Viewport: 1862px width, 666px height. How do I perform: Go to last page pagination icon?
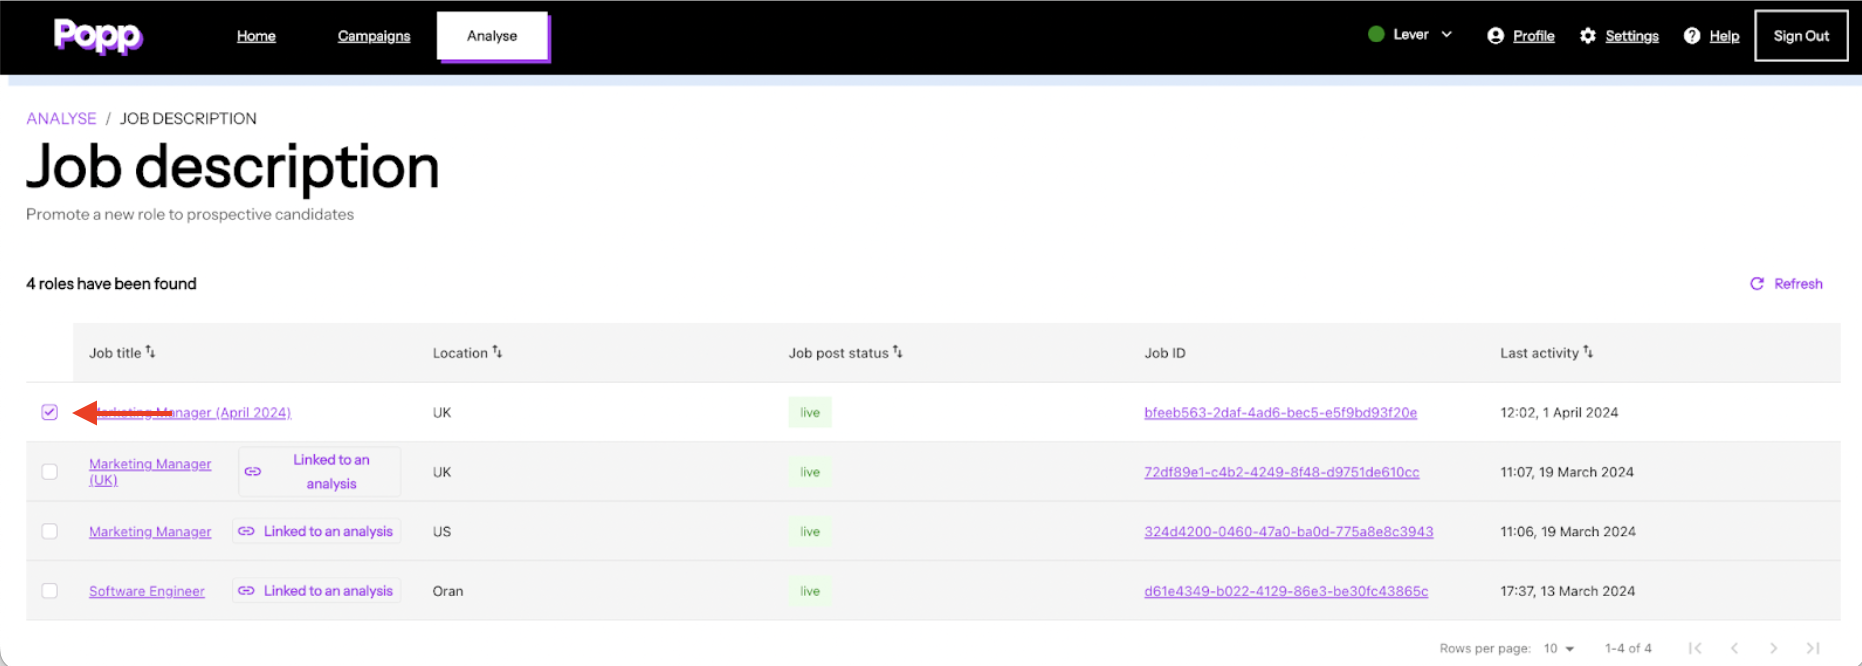(1813, 648)
